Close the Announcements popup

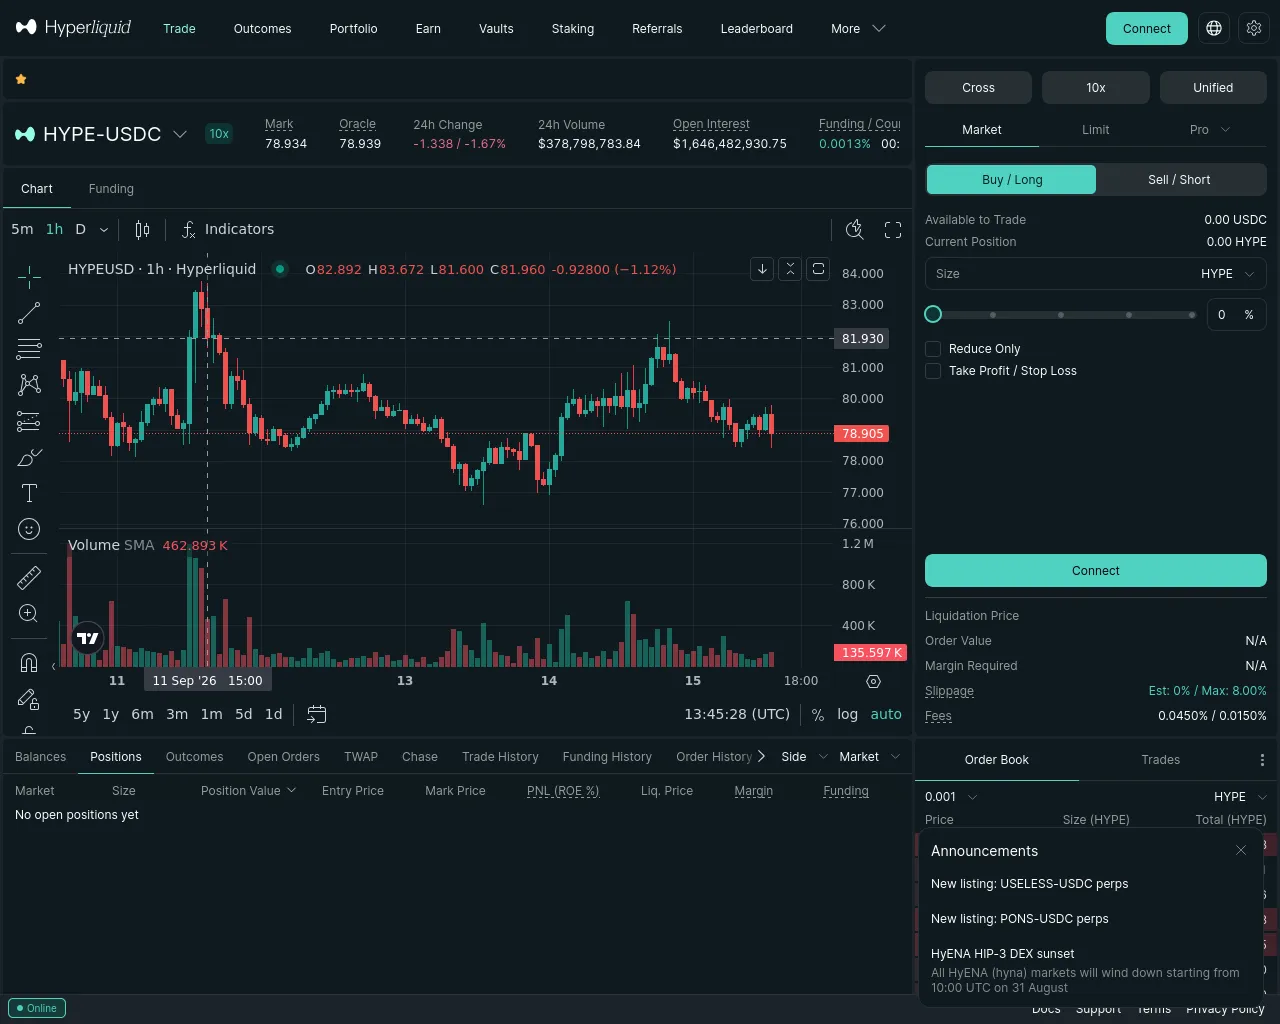point(1241,850)
